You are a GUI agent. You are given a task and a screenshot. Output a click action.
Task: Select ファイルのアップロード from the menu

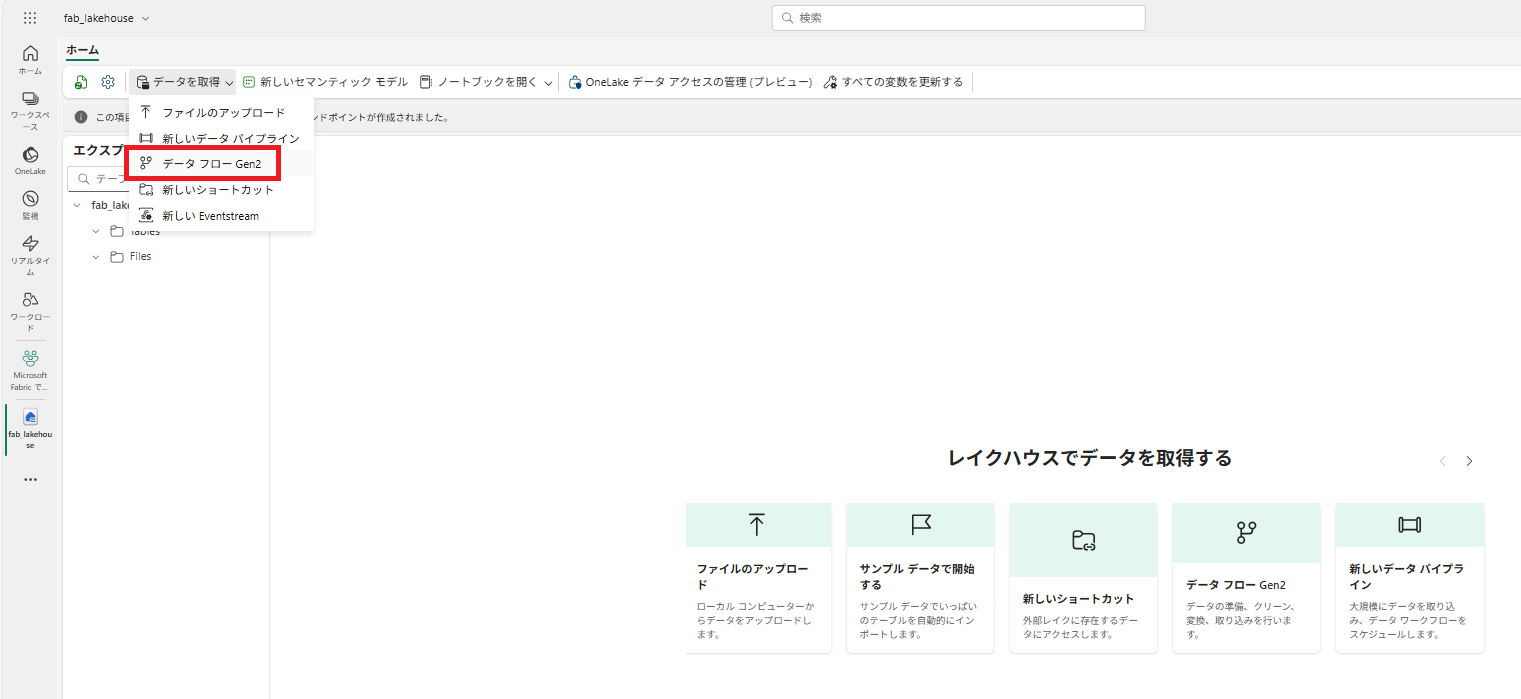pos(221,113)
